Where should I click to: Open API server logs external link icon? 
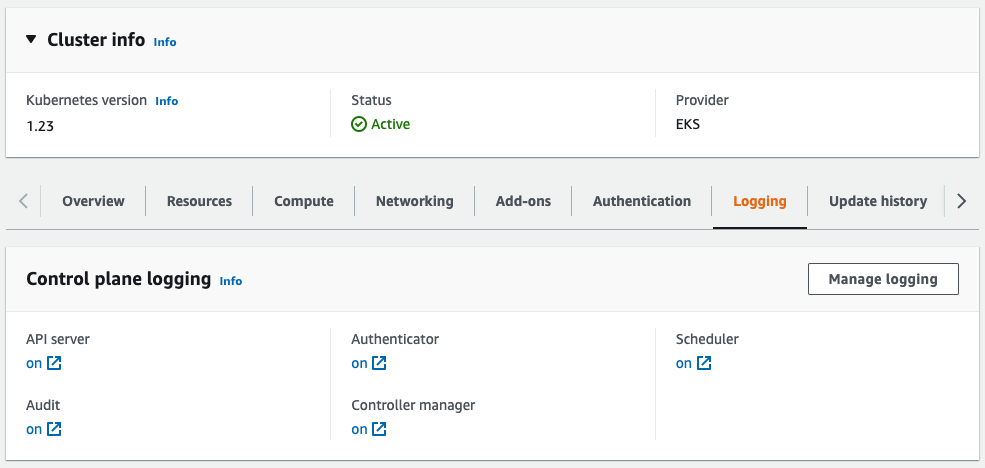tap(54, 363)
